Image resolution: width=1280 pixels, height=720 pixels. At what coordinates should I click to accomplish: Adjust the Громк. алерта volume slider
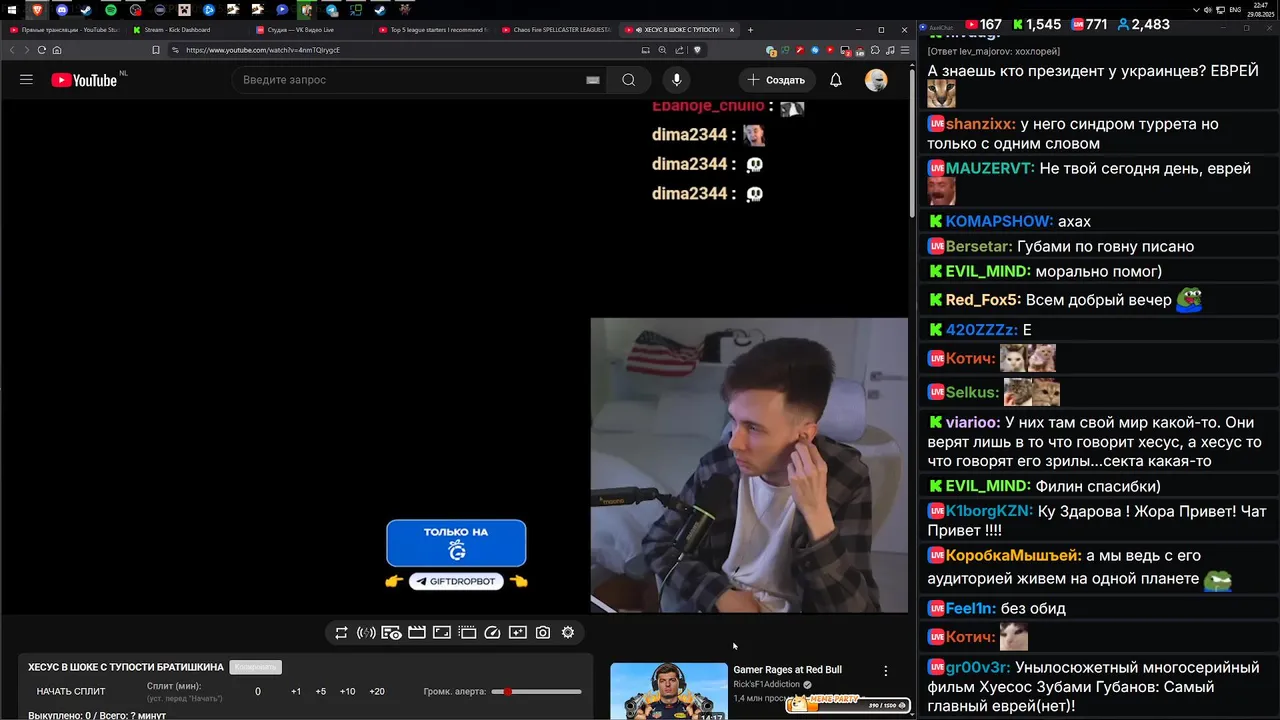pyautogui.click(x=535, y=692)
